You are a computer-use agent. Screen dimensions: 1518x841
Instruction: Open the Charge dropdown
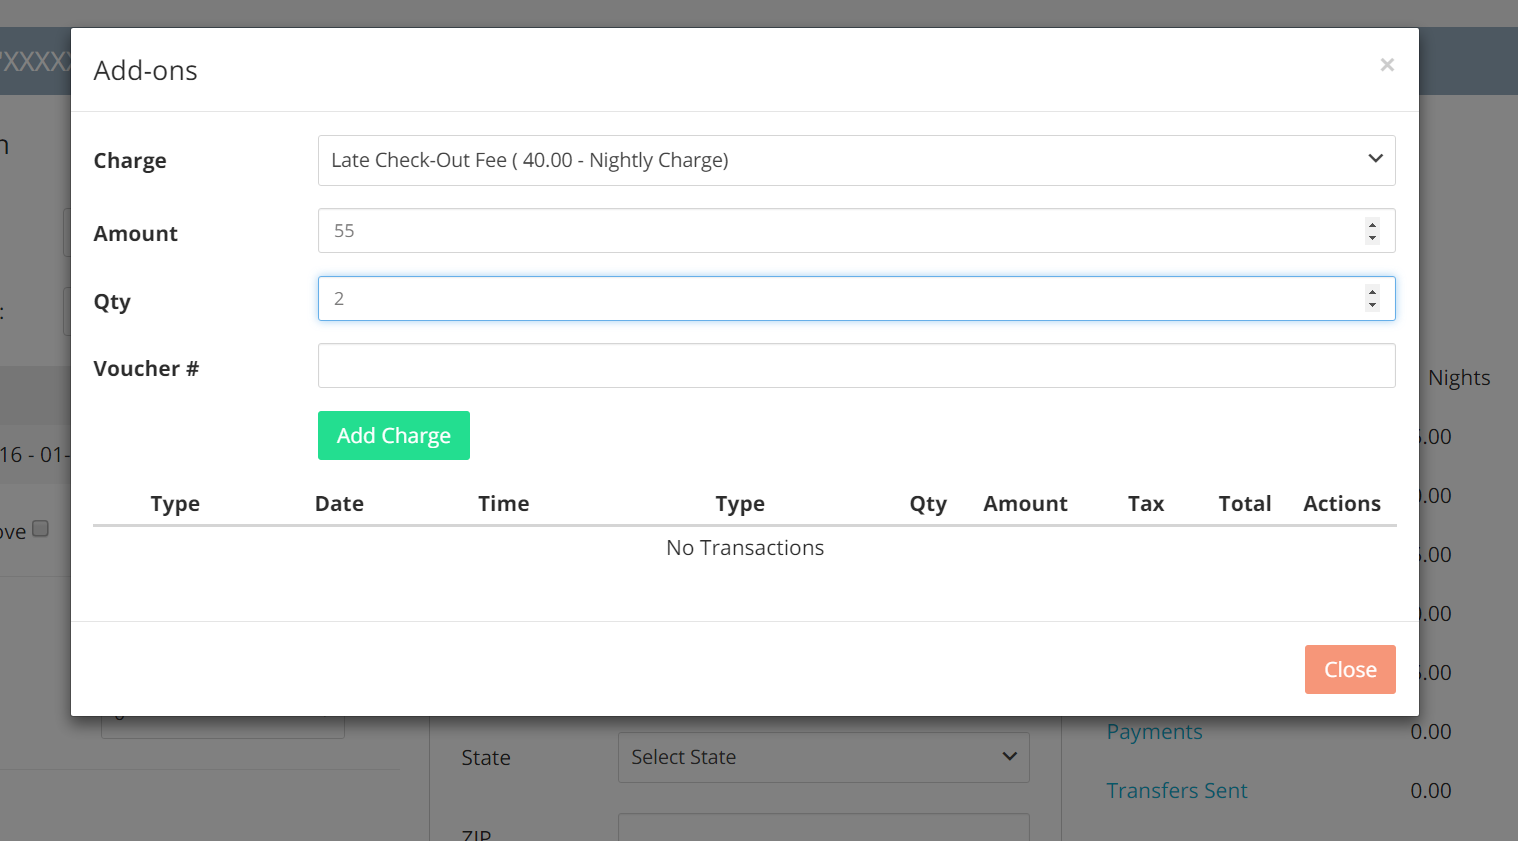pos(856,160)
